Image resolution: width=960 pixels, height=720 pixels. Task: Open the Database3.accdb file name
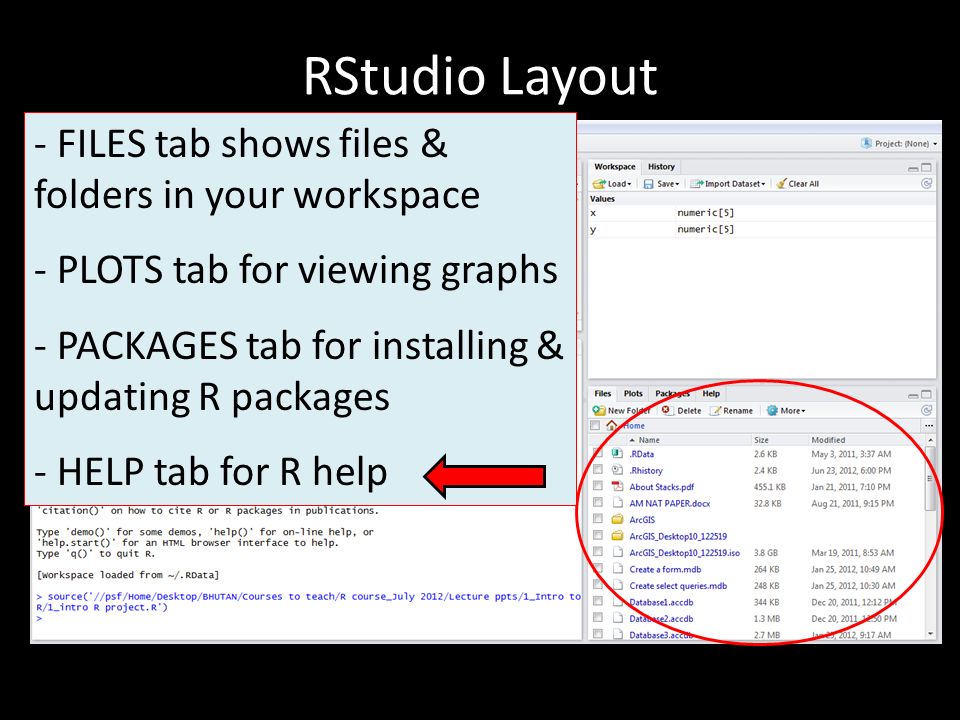(x=661, y=636)
